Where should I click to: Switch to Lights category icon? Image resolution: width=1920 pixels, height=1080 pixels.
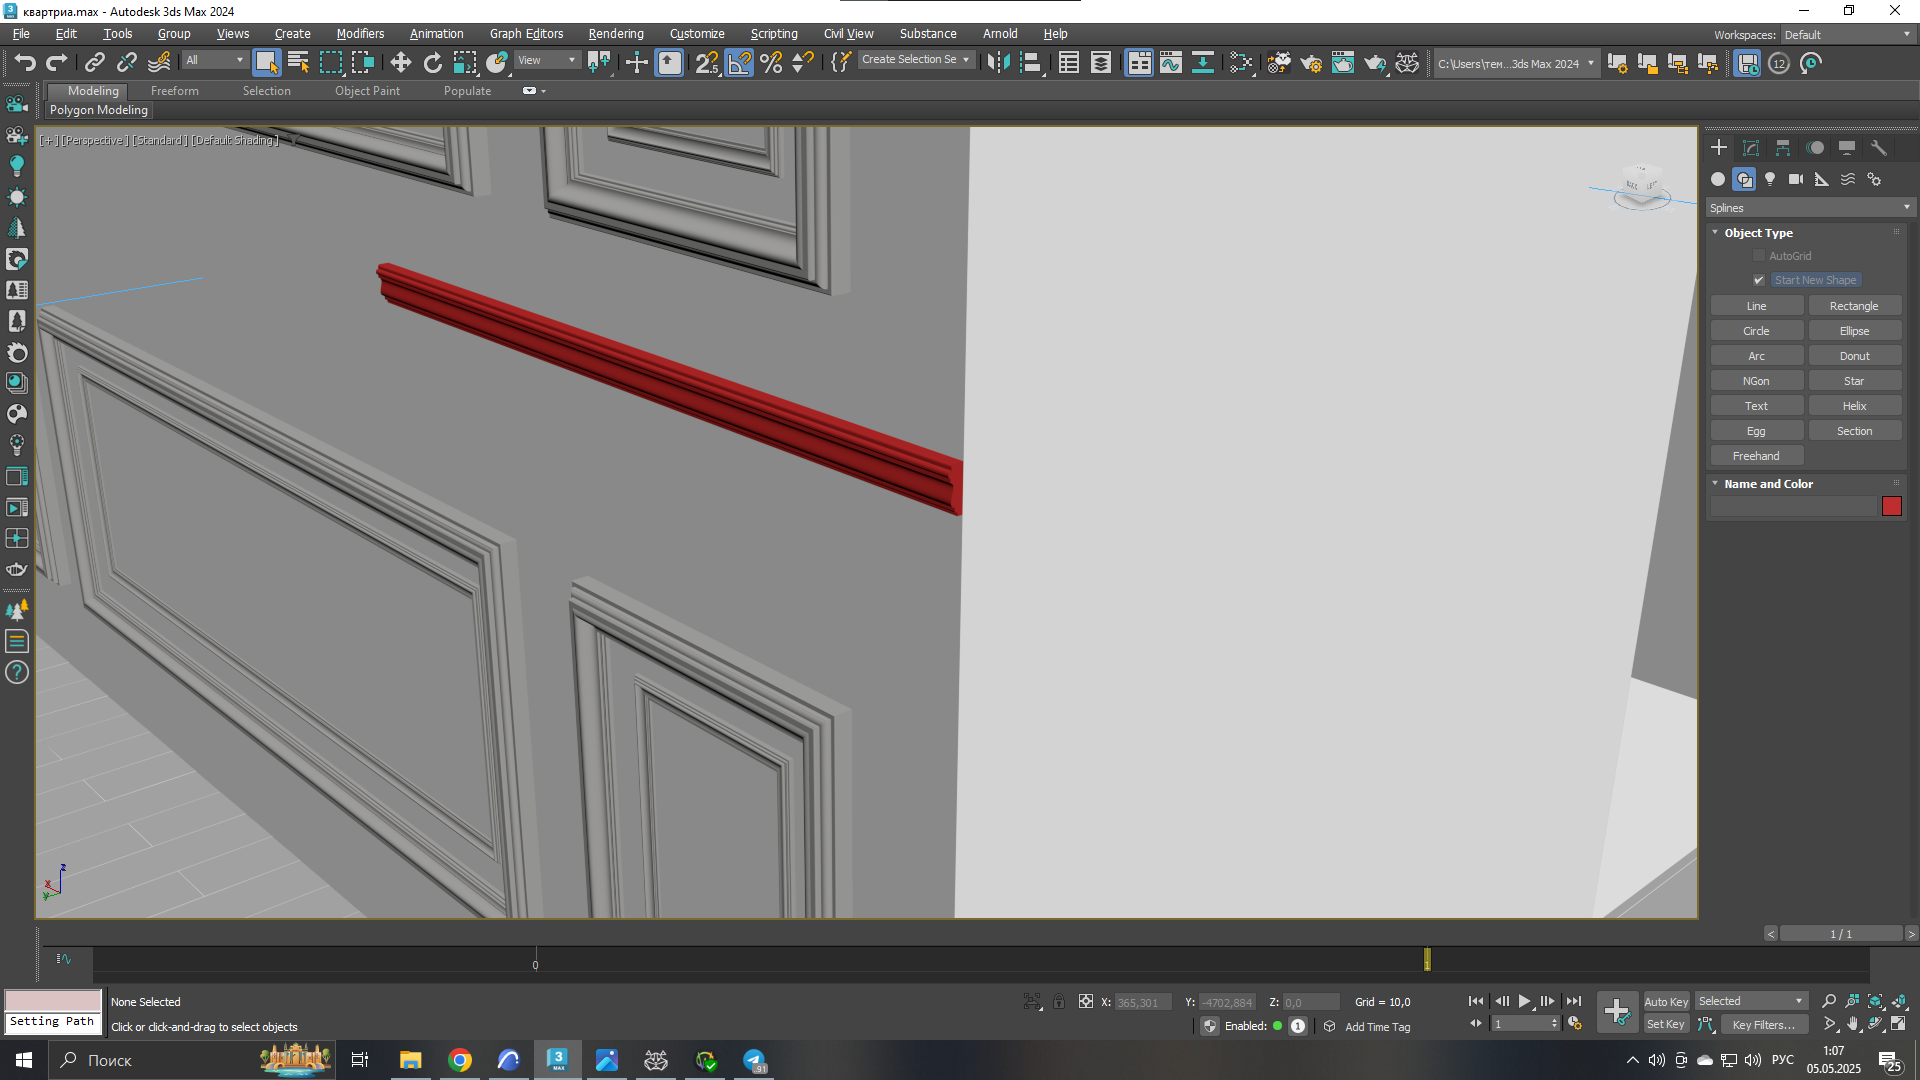click(1770, 179)
